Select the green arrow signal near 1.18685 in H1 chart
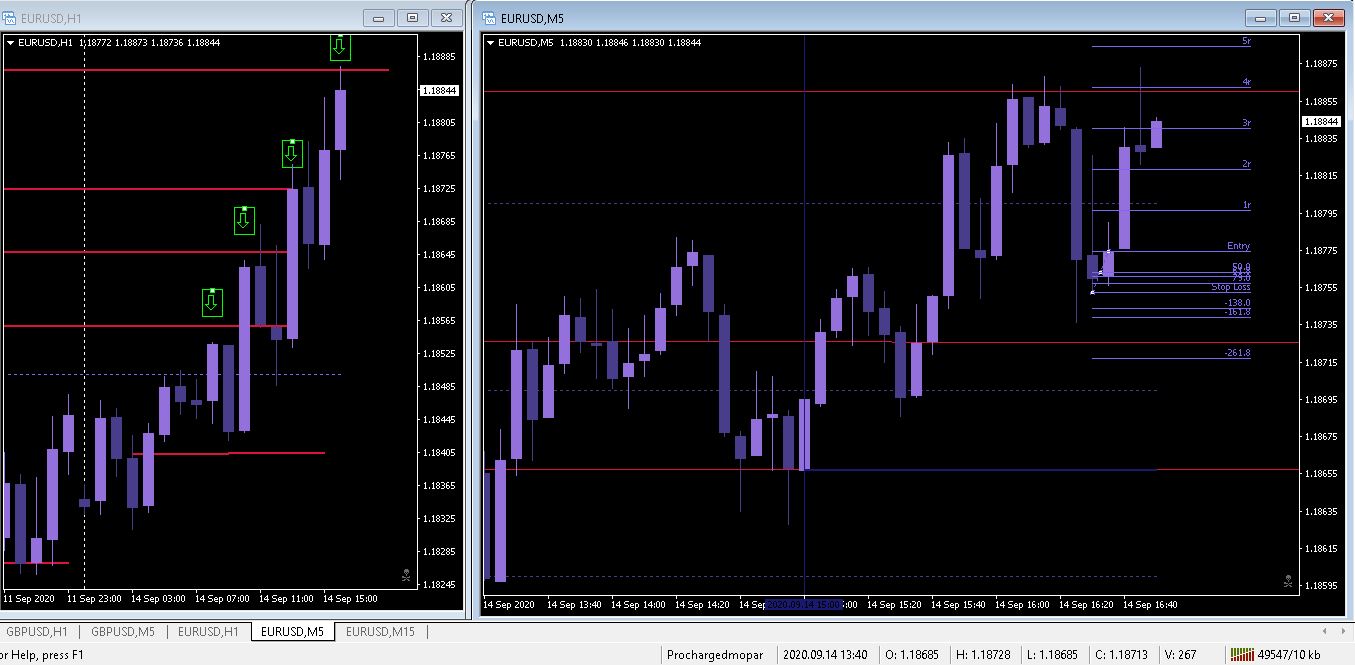Viewport: 1355px width, 665px height. (244, 220)
